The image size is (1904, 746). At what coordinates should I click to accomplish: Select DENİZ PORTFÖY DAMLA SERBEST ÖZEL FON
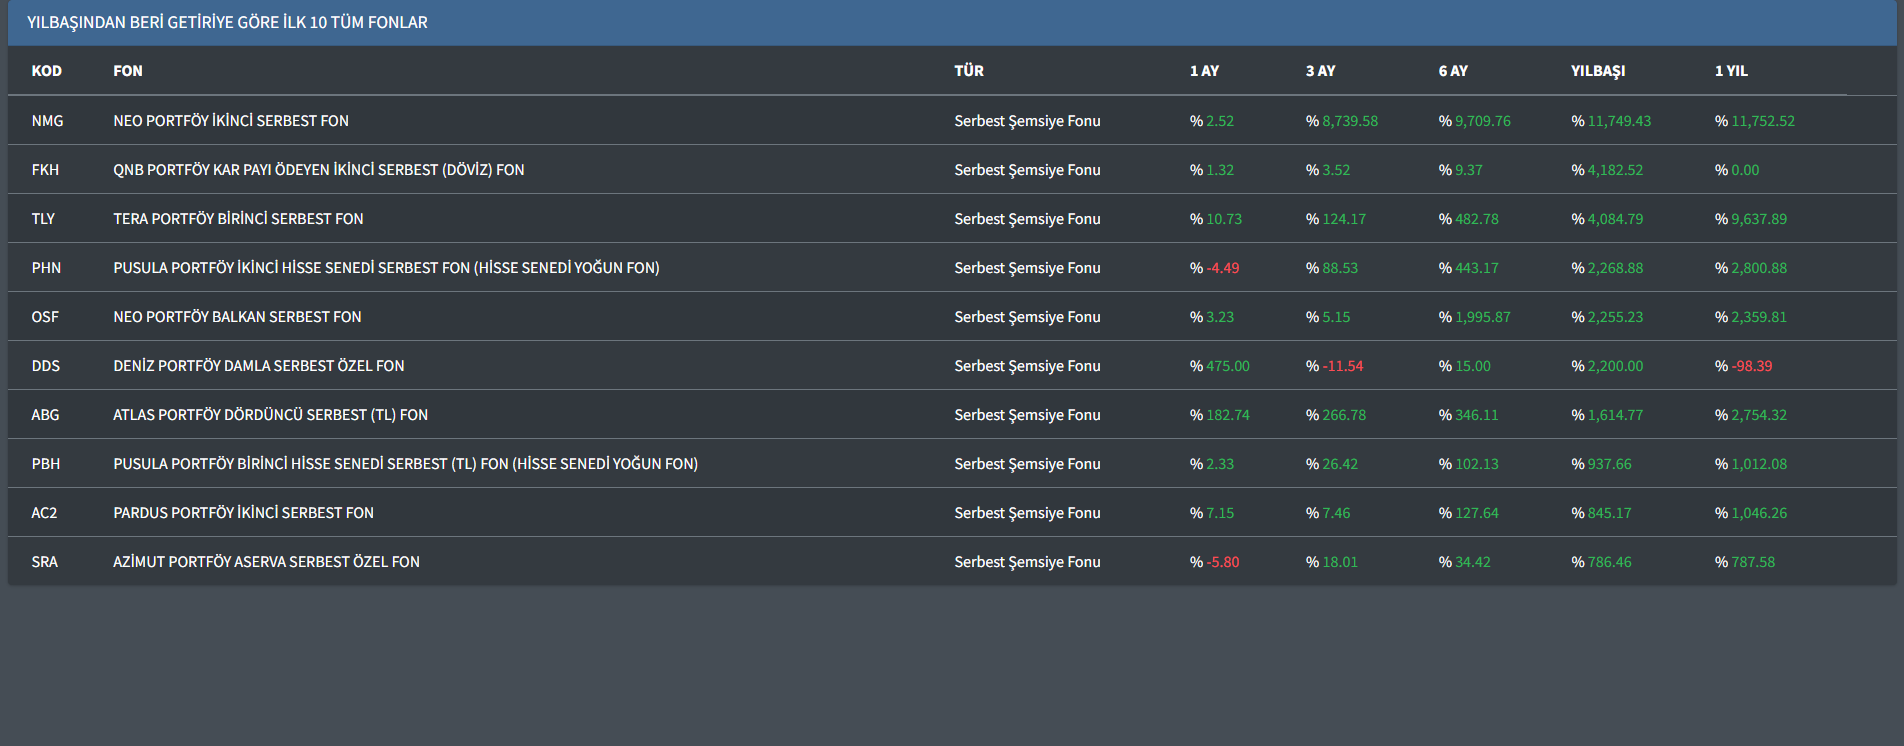click(258, 366)
